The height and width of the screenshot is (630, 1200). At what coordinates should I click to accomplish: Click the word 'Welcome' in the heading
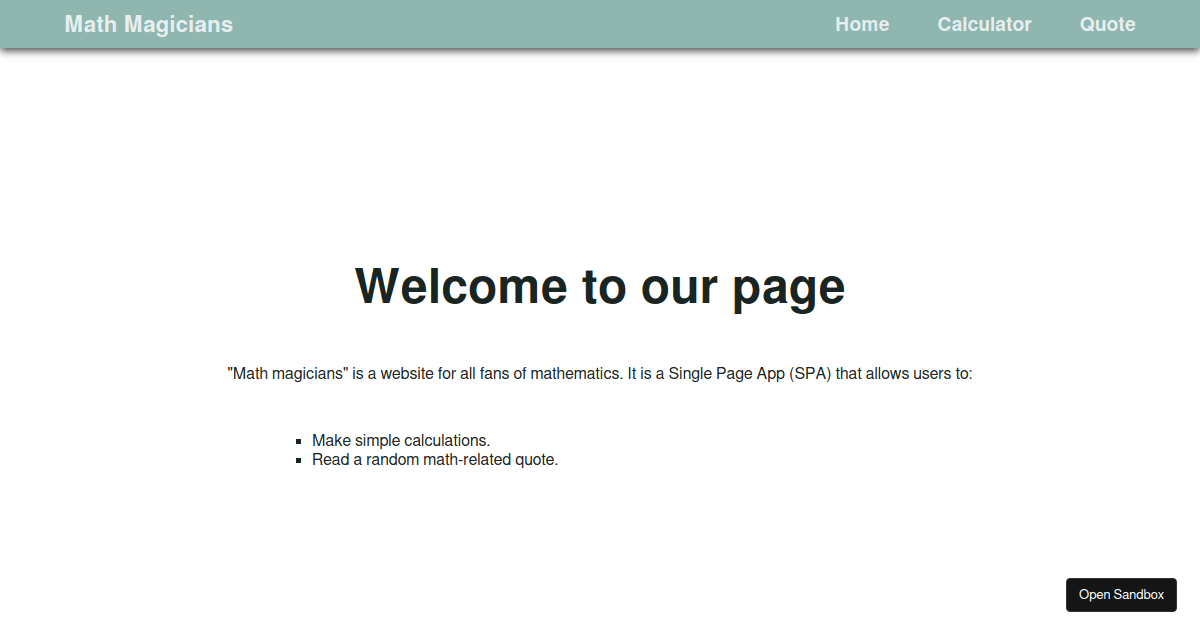[x=461, y=286]
